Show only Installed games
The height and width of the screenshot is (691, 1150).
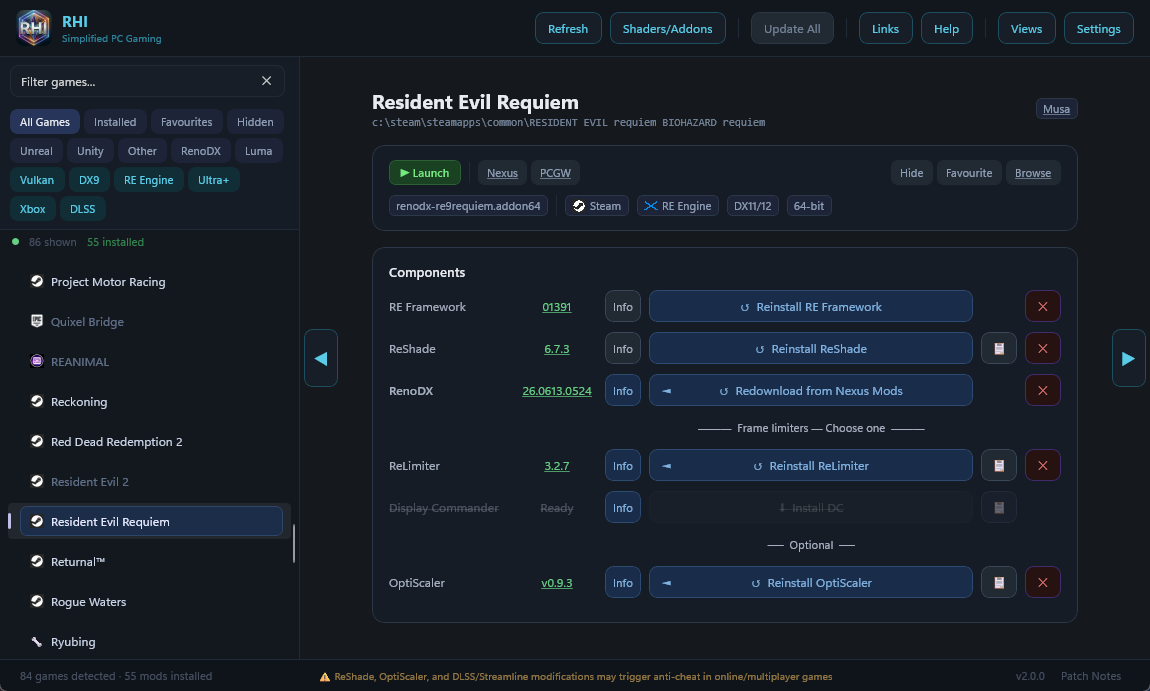(115, 122)
